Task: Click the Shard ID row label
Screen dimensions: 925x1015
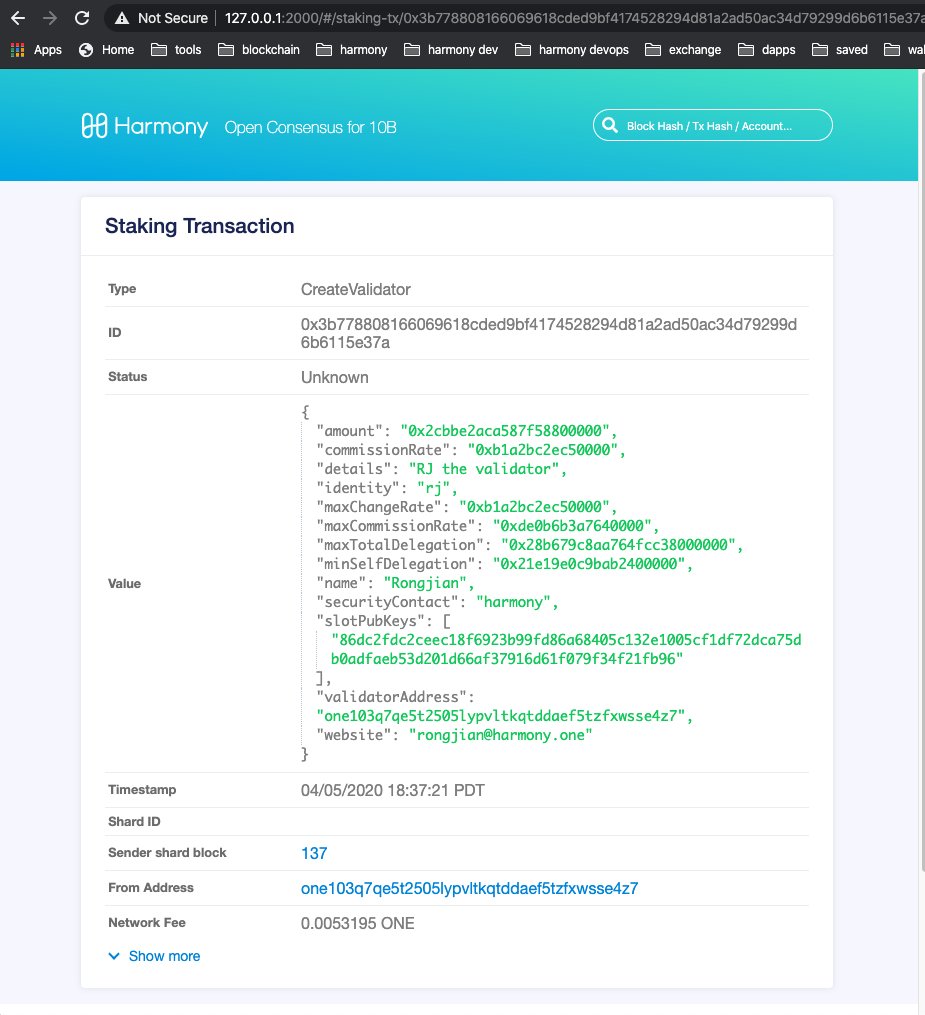Action: 134,821
